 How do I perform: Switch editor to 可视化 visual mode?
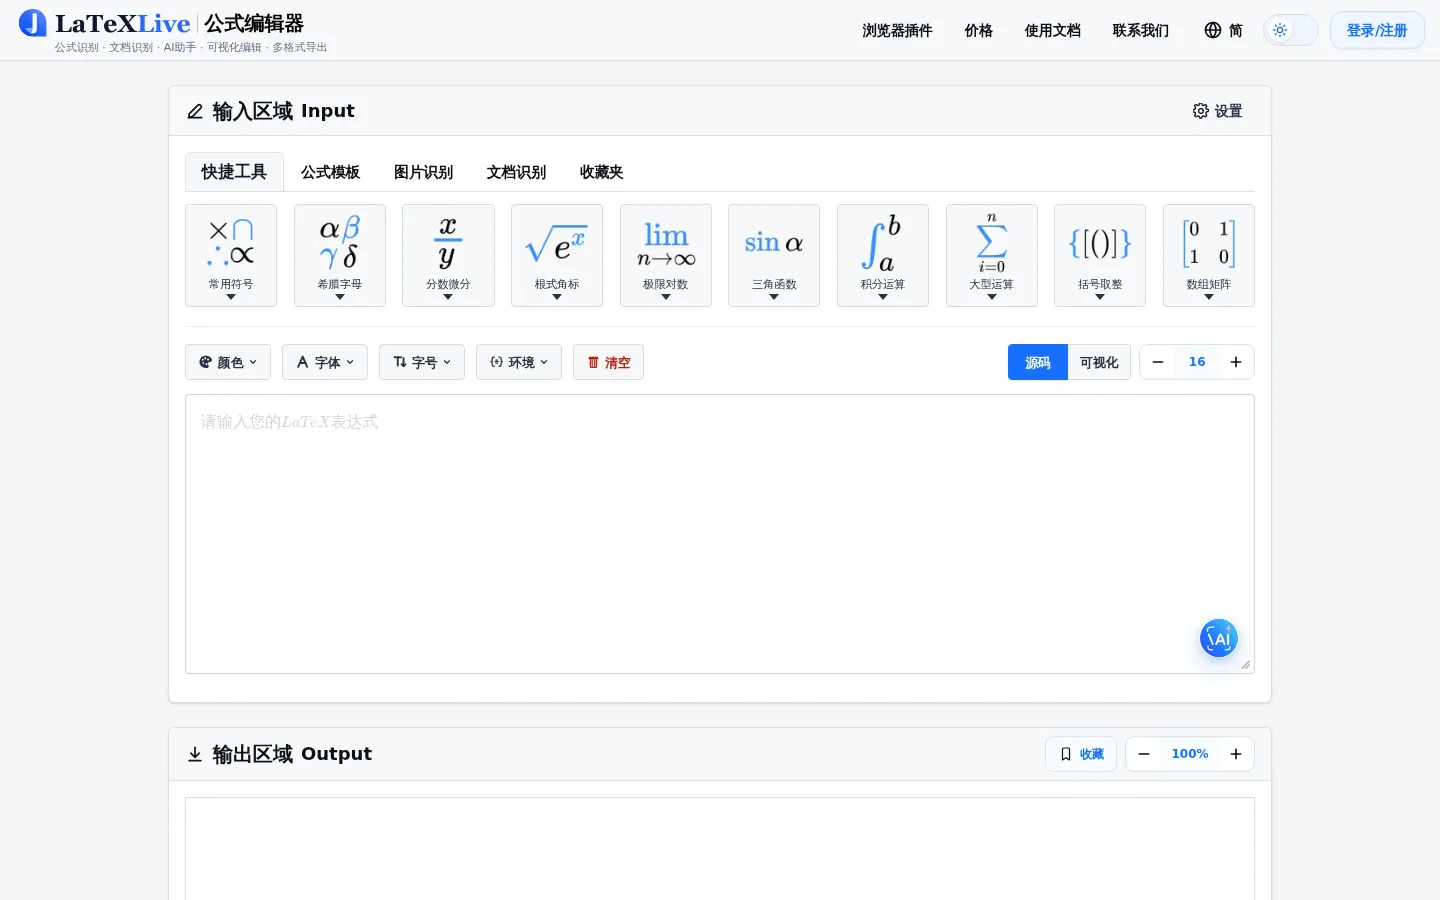tap(1099, 362)
